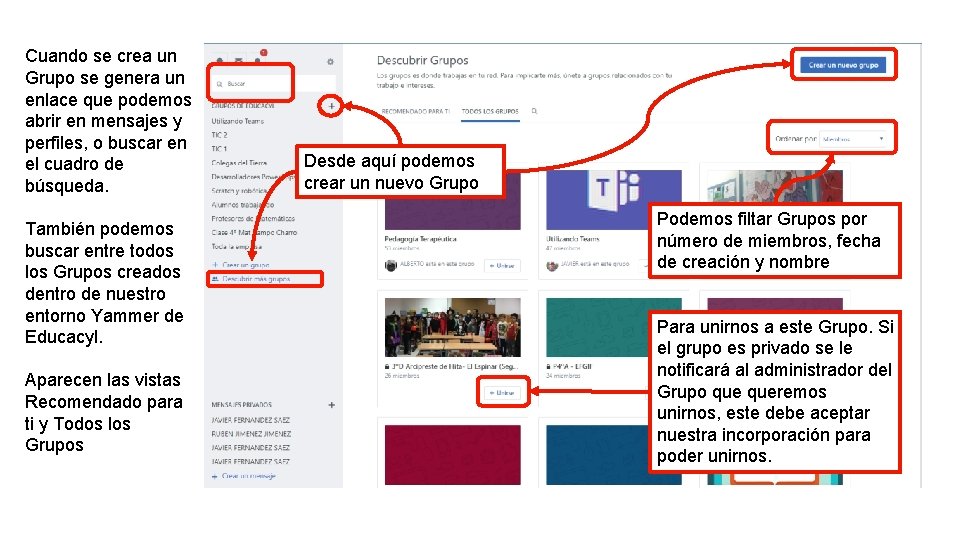Open the Descubrir más grupos link
The width and height of the screenshot is (960, 540).
coord(251,279)
